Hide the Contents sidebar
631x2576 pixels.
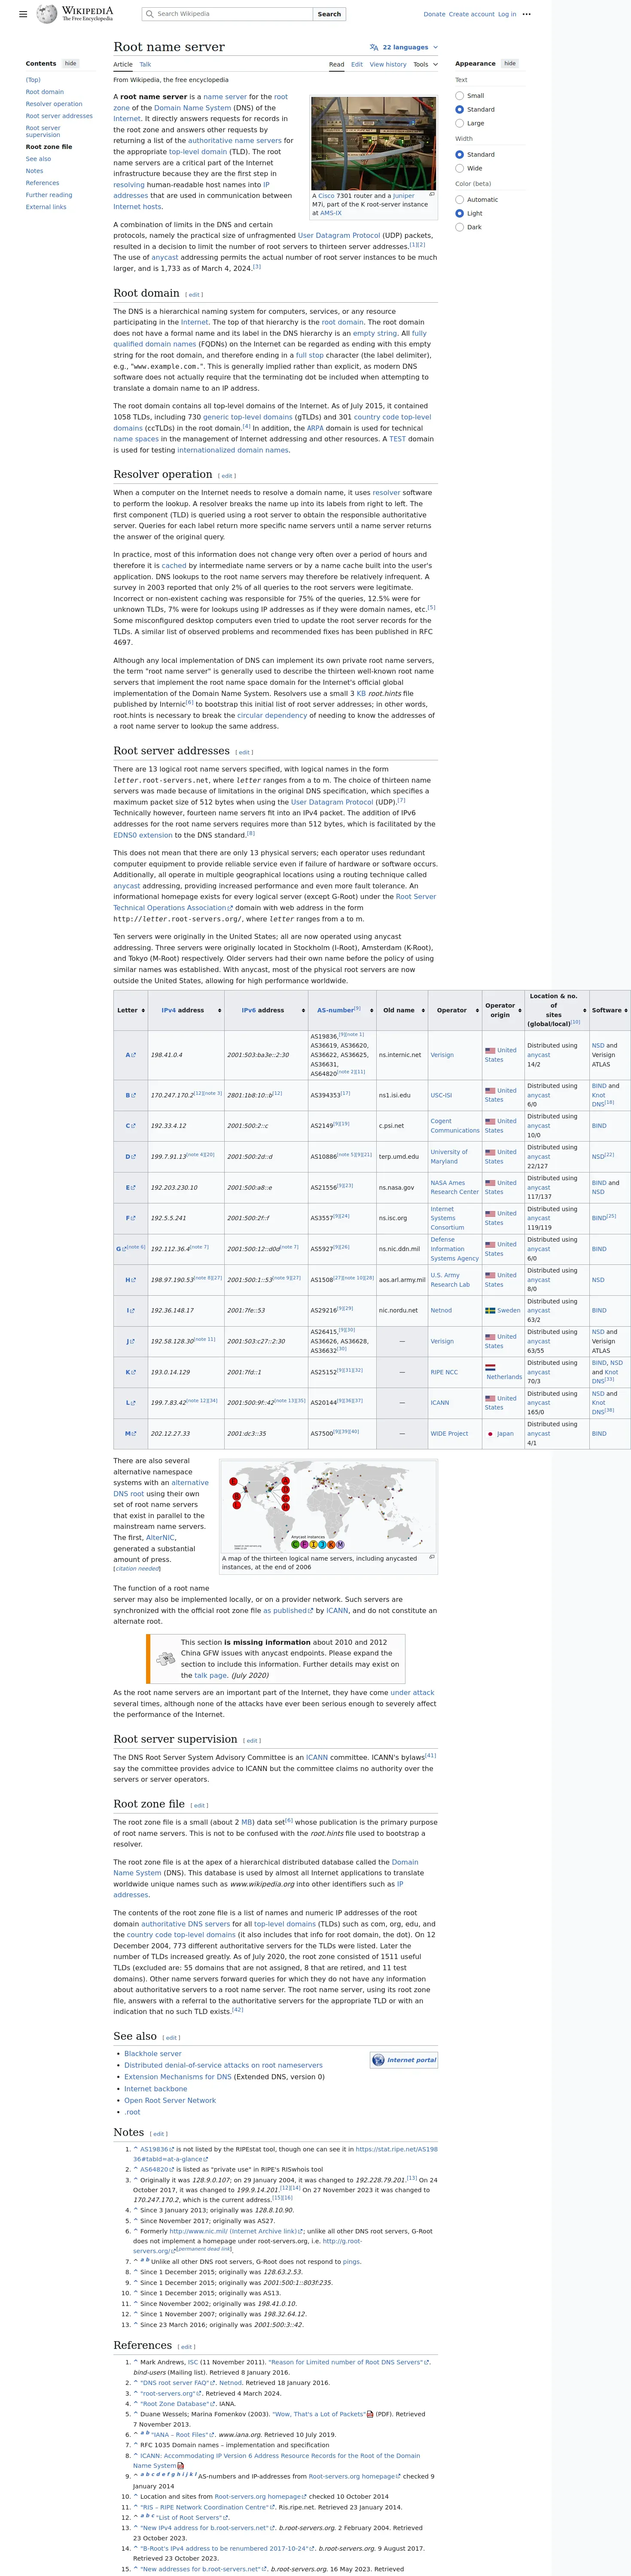coord(70,63)
